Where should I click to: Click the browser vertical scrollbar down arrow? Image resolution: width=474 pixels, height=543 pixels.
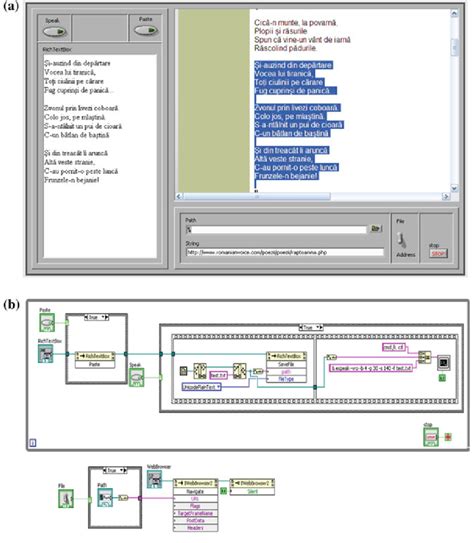click(x=454, y=188)
